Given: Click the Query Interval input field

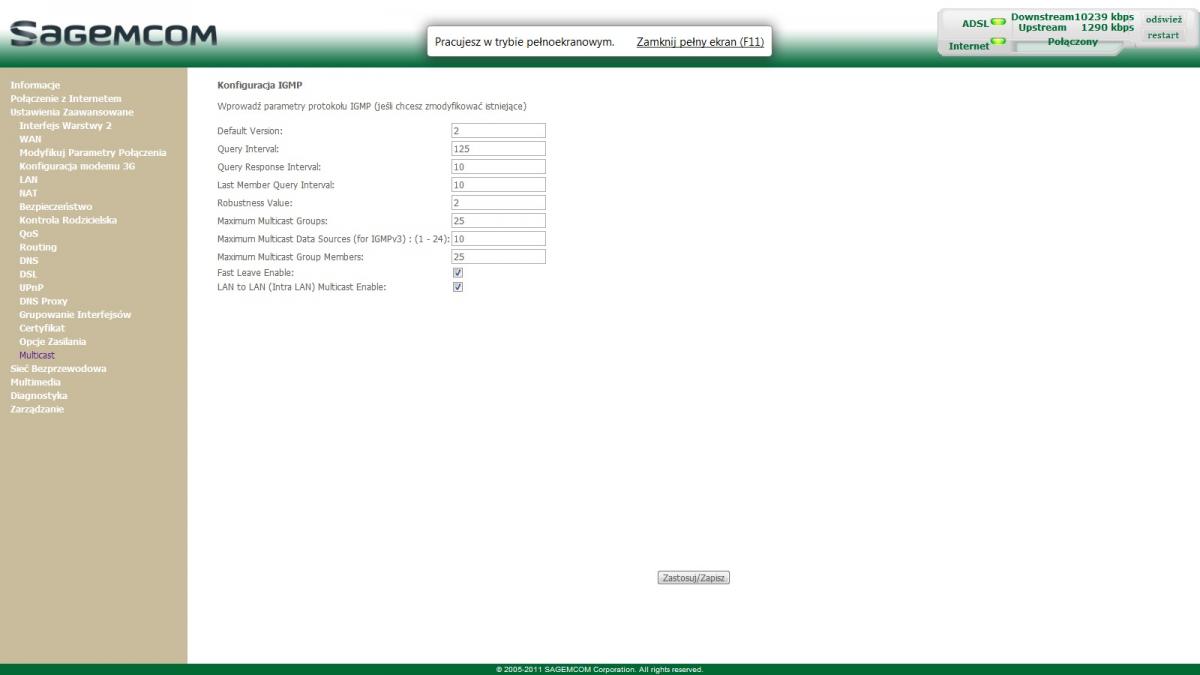Looking at the screenshot, I should coord(498,148).
